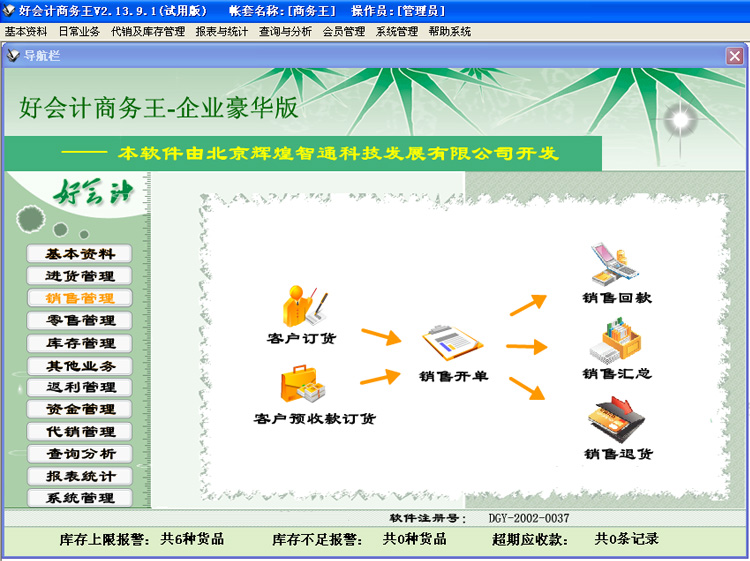
Task: Open the 日常业务 menu
Action: pos(79,32)
